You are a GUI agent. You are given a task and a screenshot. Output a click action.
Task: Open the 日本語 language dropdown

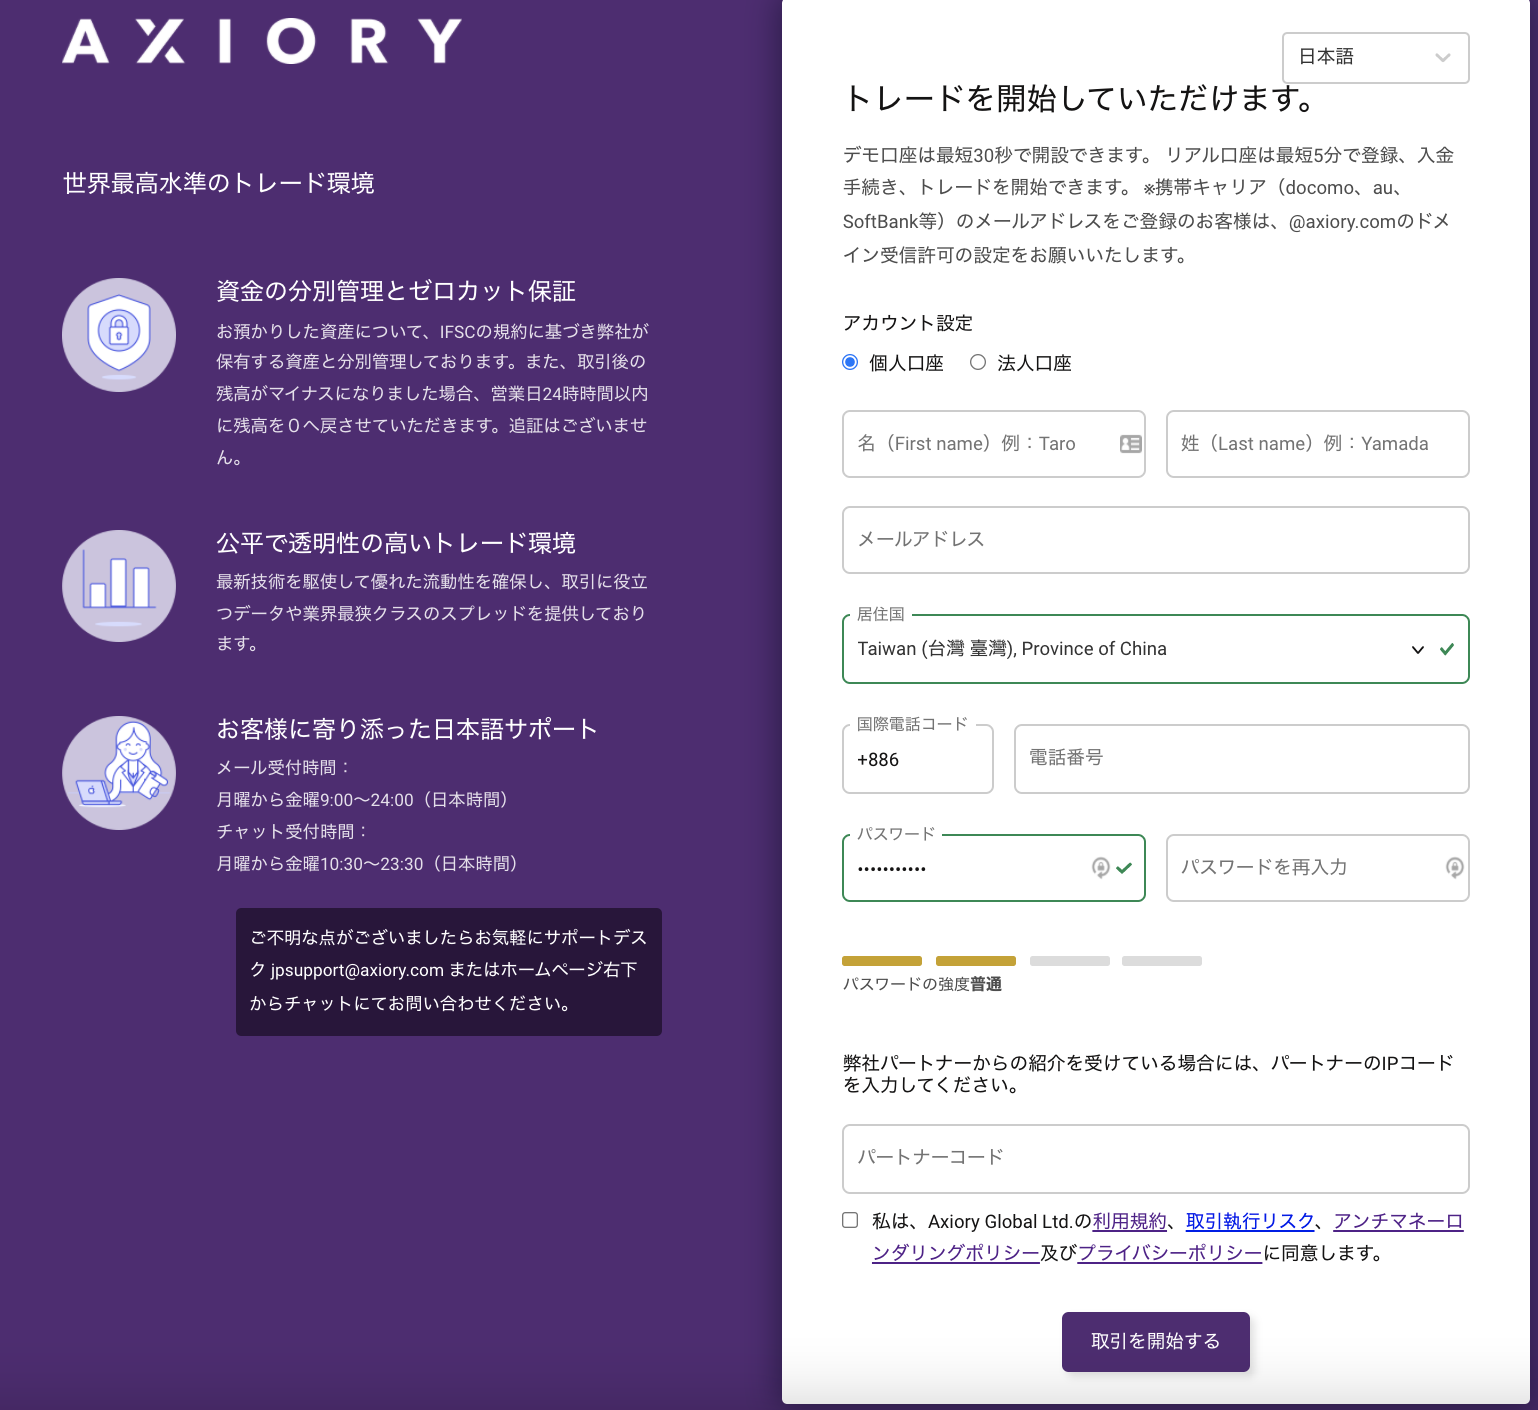tap(1375, 57)
